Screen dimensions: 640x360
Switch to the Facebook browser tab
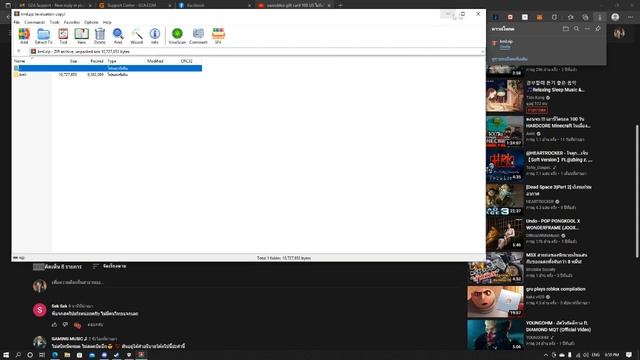pyautogui.click(x=214, y=5)
